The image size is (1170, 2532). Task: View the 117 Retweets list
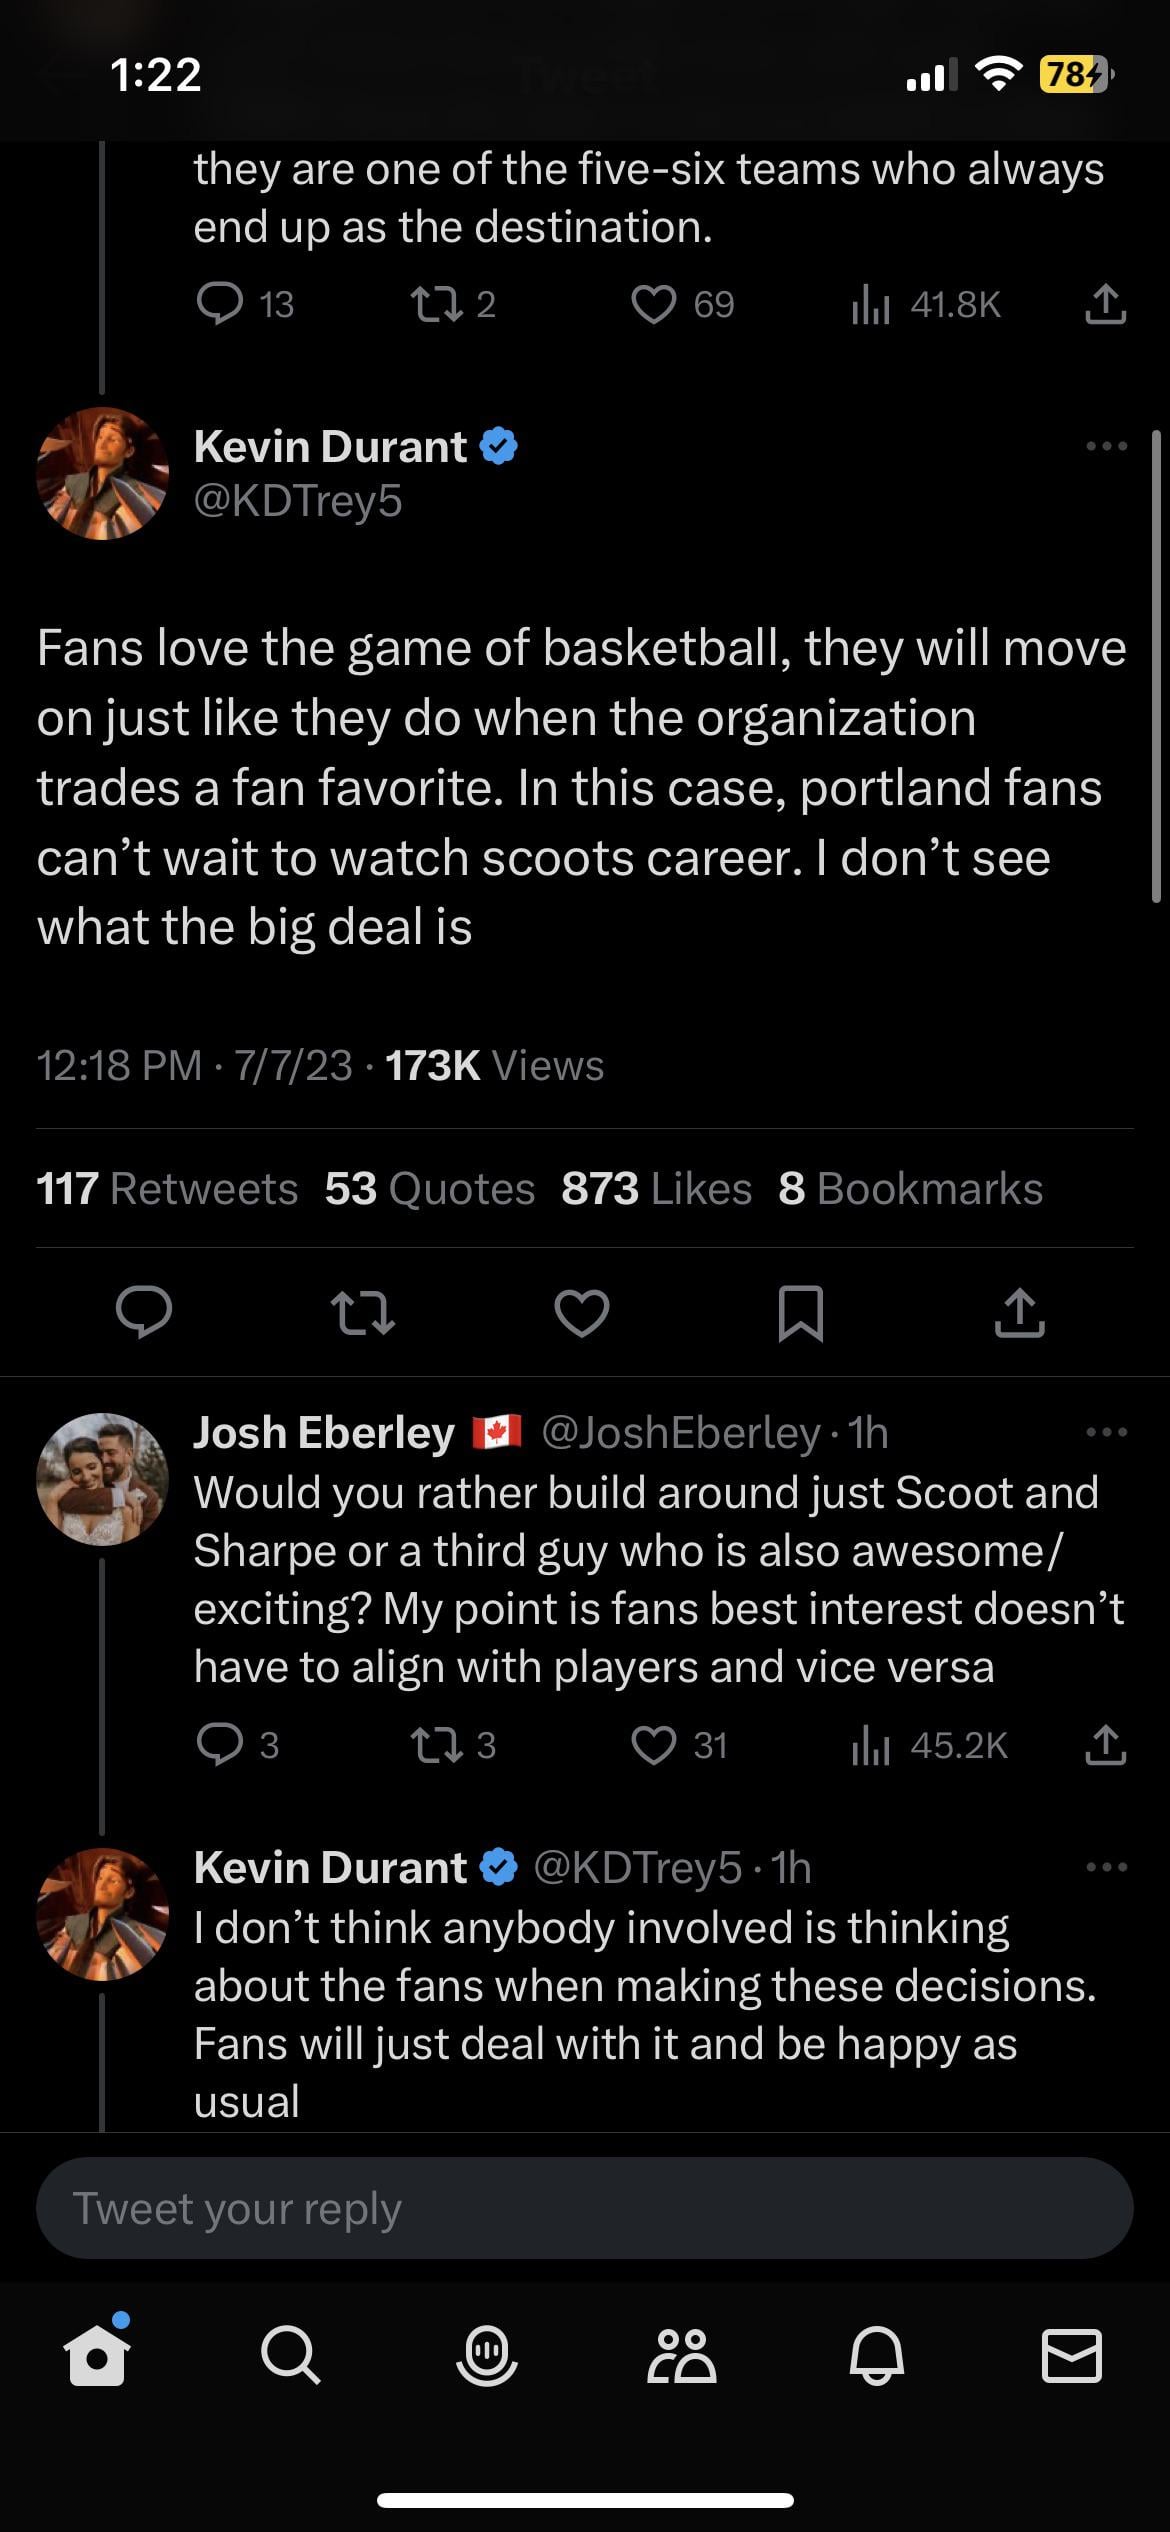tap(167, 1189)
